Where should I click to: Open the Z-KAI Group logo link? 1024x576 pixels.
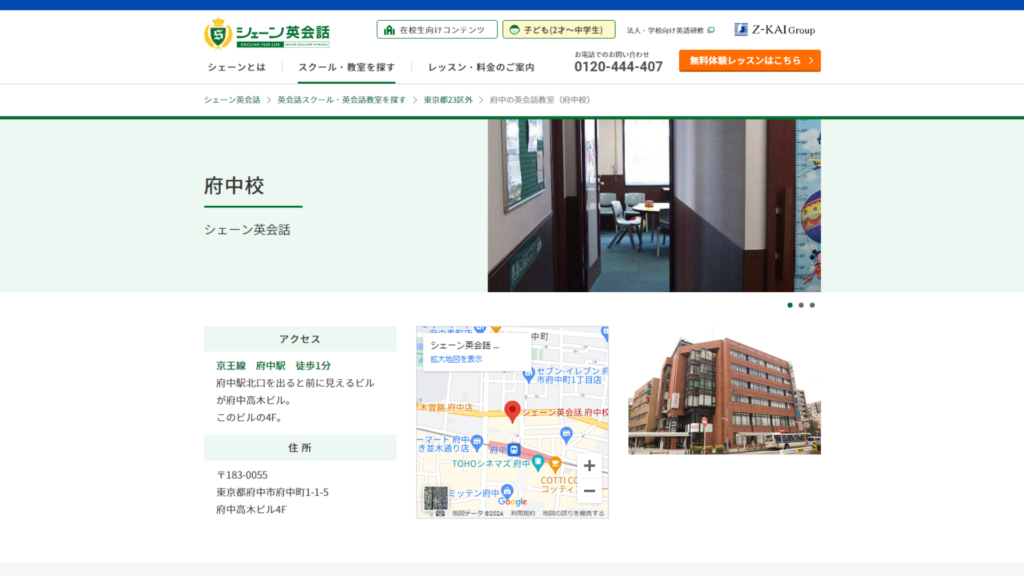coord(775,29)
